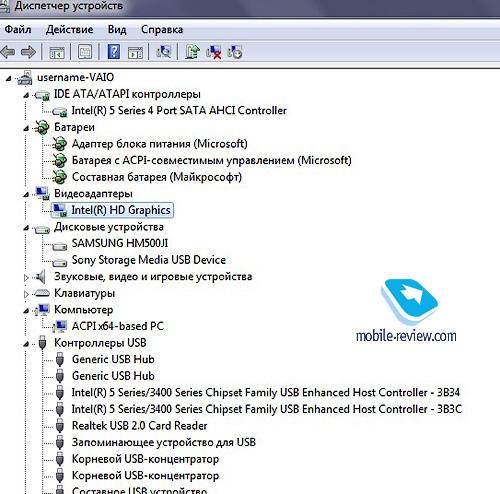Viewport: 500px width, 494px height.
Task: Click Scan for hardware changes icon
Action: pos(164,52)
